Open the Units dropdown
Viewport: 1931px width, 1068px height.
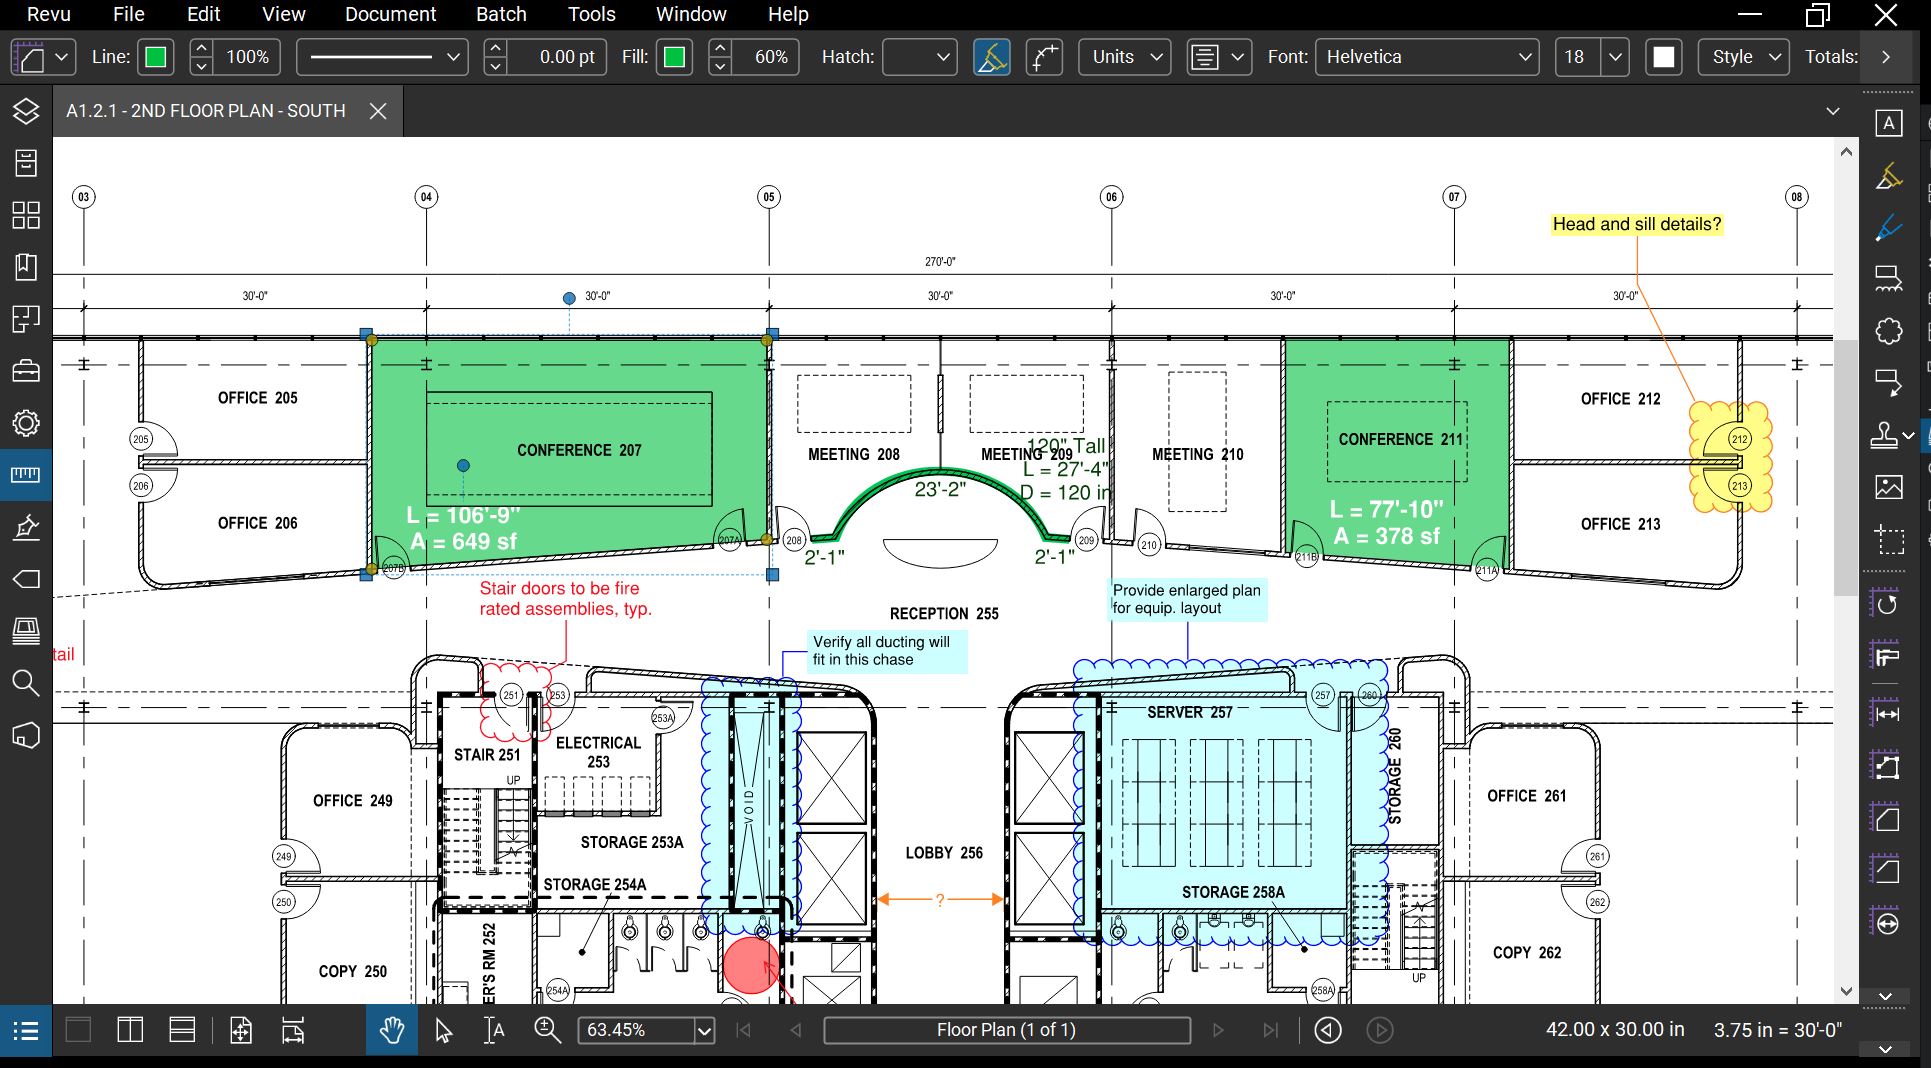[1123, 57]
